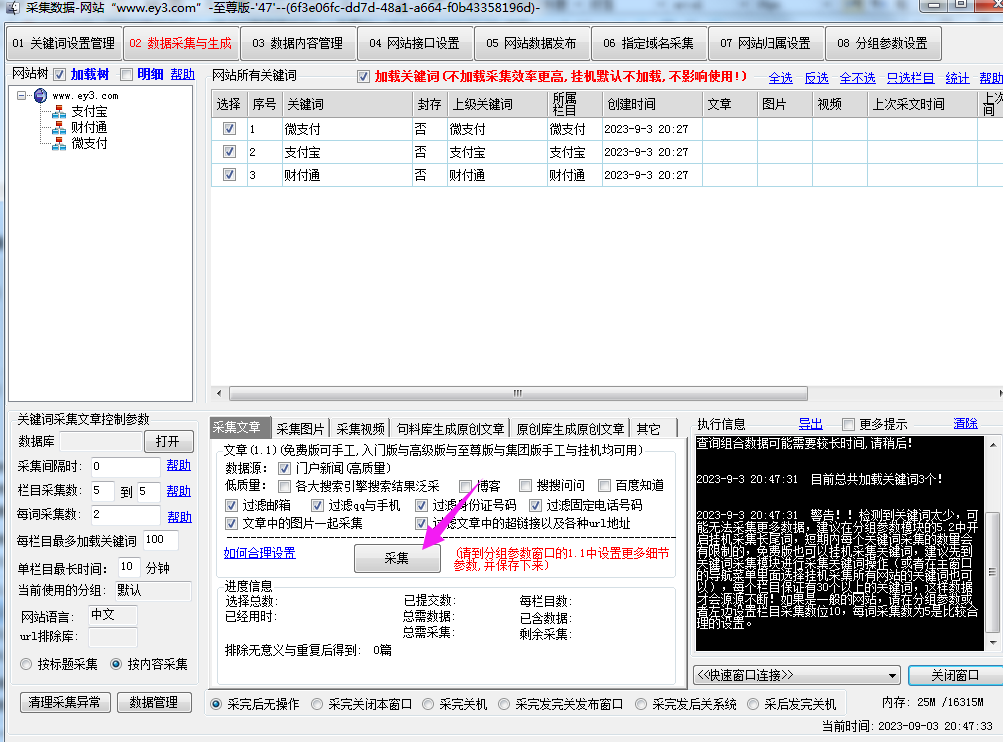The image size is (1003, 742).
Task: Open the 04 网站接口设置 tab
Action: coord(415,43)
